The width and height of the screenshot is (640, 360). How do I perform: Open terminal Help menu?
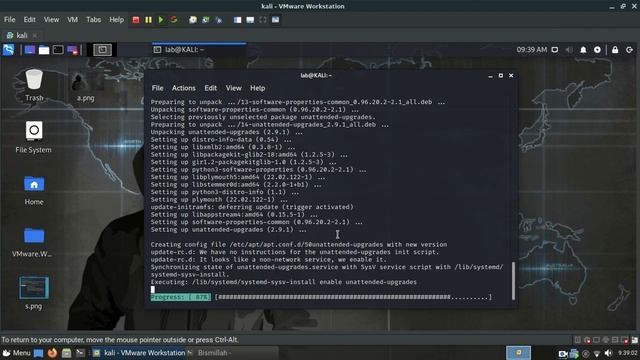pos(258,88)
